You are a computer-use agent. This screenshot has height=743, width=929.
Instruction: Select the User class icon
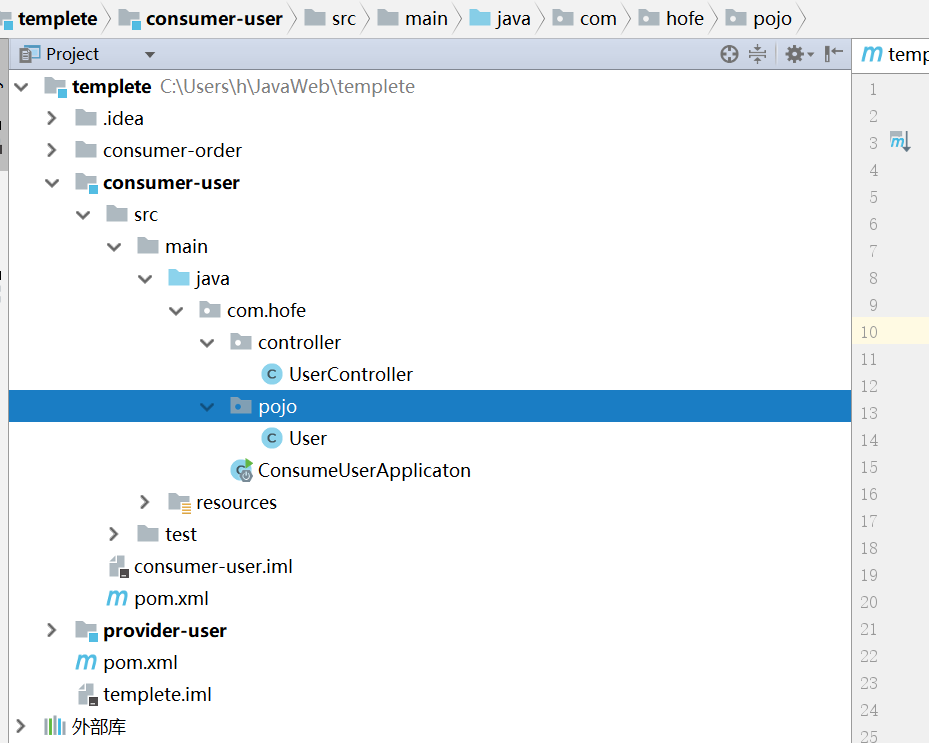click(271, 438)
